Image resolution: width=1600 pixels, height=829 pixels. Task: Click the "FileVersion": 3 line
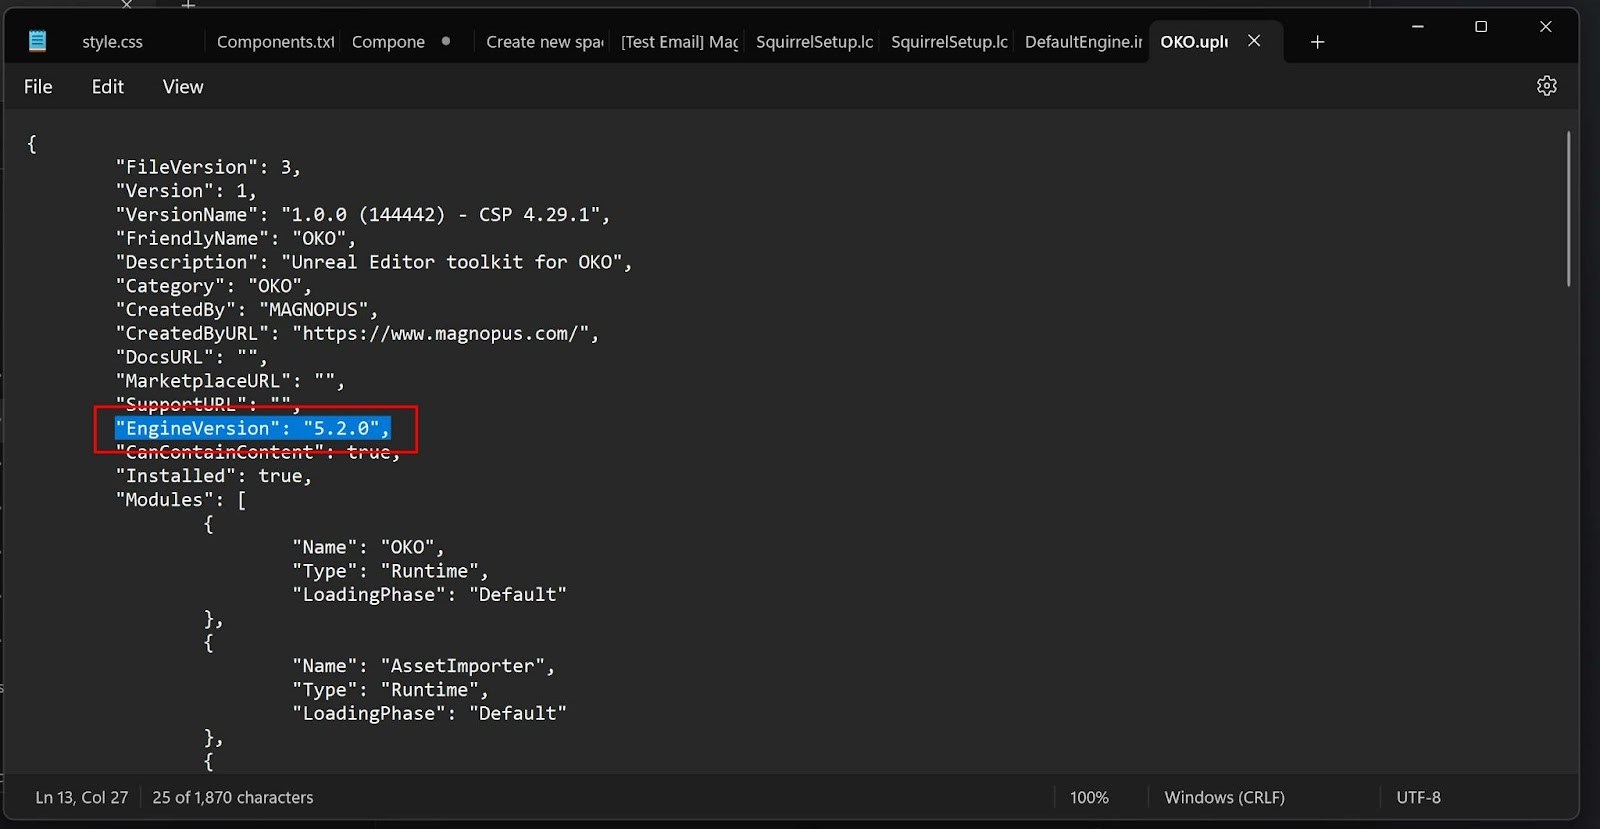click(x=208, y=167)
